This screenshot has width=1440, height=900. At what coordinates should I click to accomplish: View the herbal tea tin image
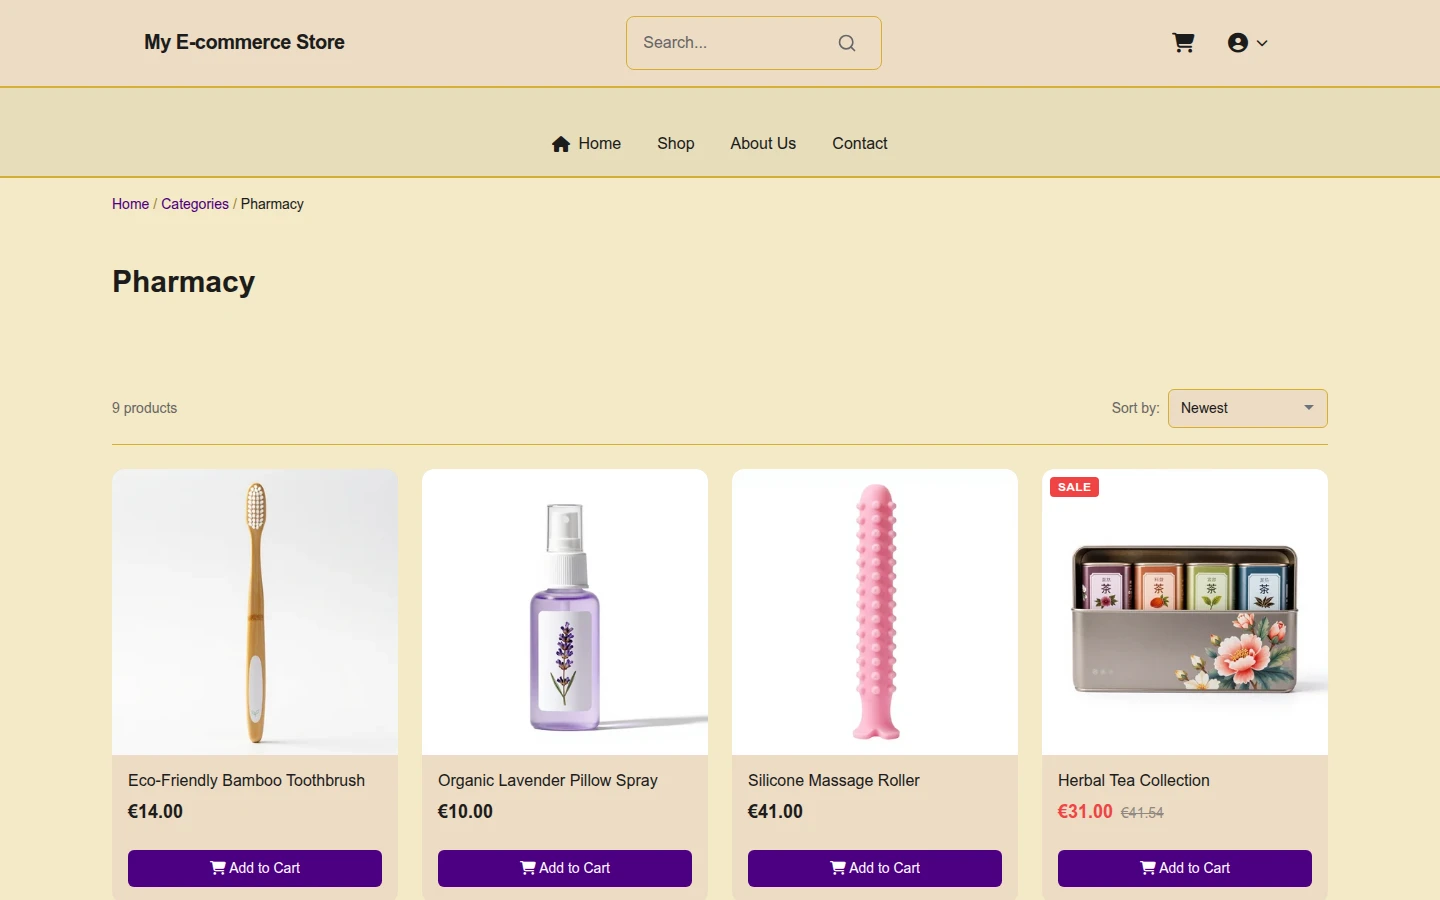point(1185,612)
